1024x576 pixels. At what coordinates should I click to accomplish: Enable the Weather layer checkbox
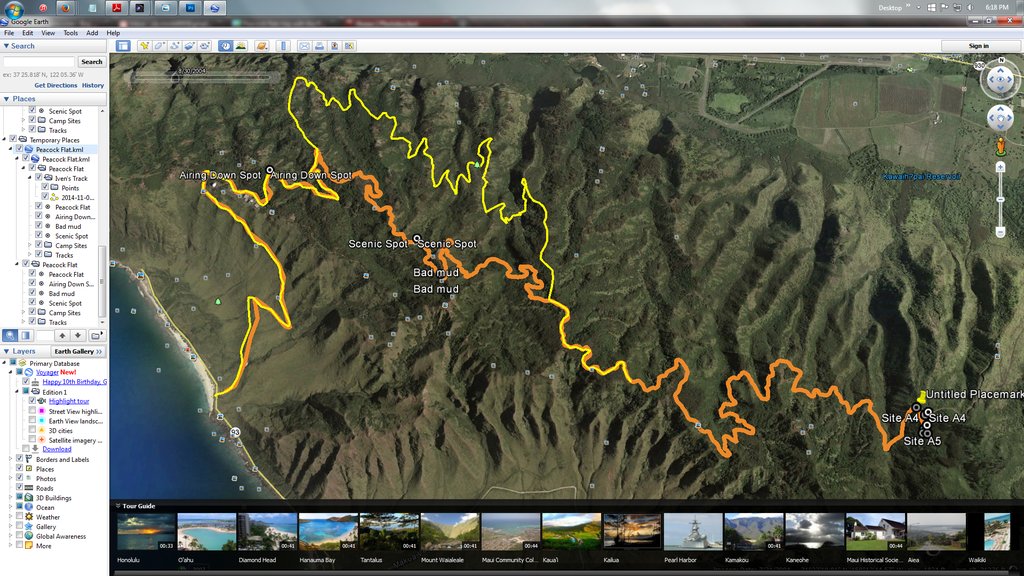click(20, 517)
